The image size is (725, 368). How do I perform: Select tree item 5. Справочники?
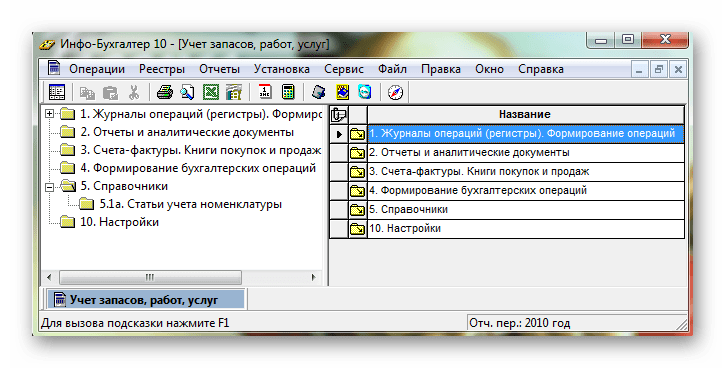pyautogui.click(x=124, y=186)
